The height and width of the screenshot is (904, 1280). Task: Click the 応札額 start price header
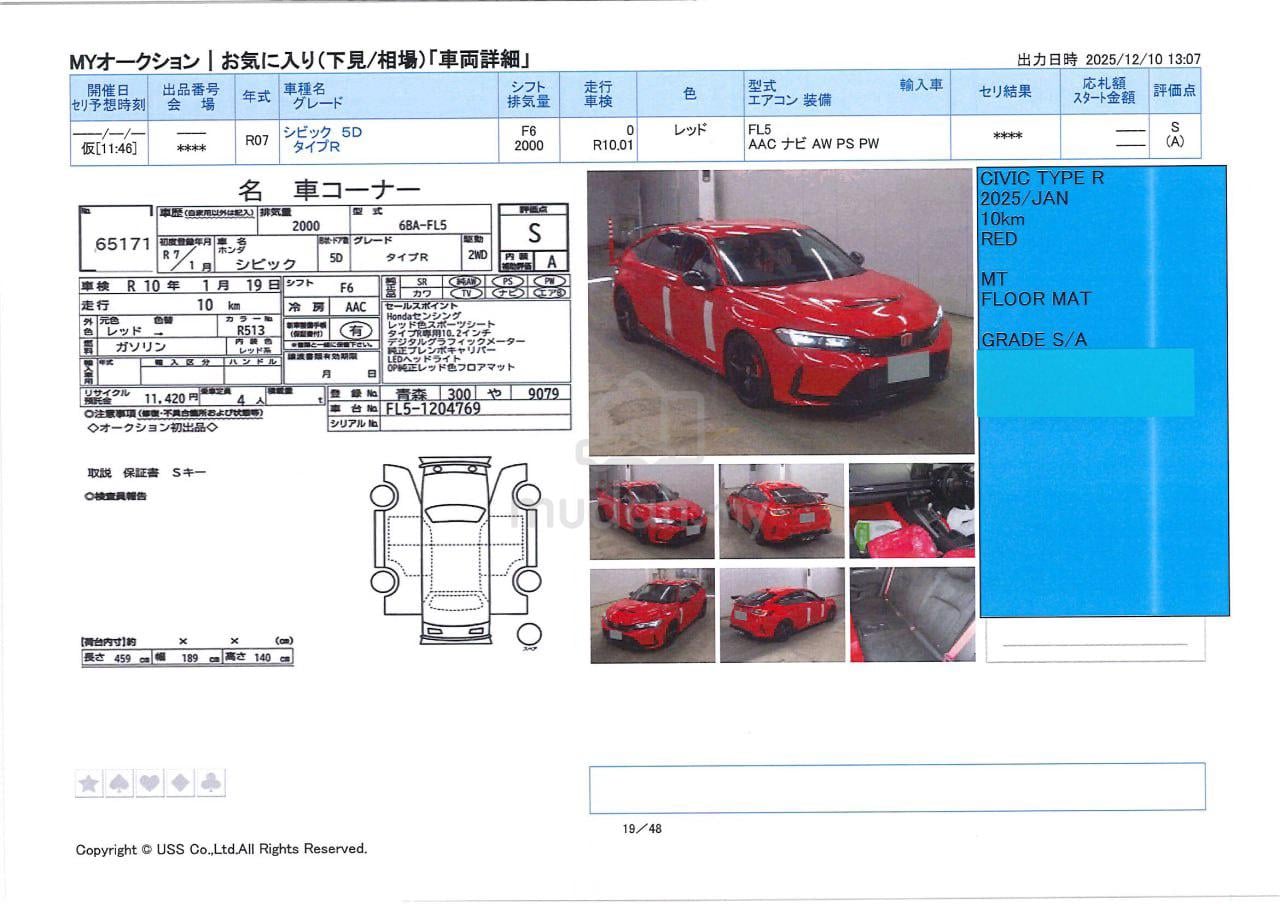pyautogui.click(x=1104, y=93)
